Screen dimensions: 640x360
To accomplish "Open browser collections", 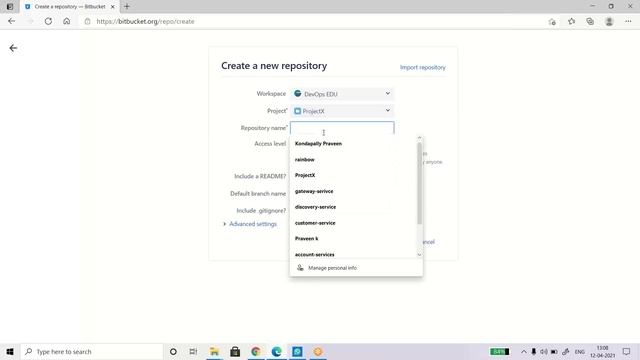I will tap(590, 21).
